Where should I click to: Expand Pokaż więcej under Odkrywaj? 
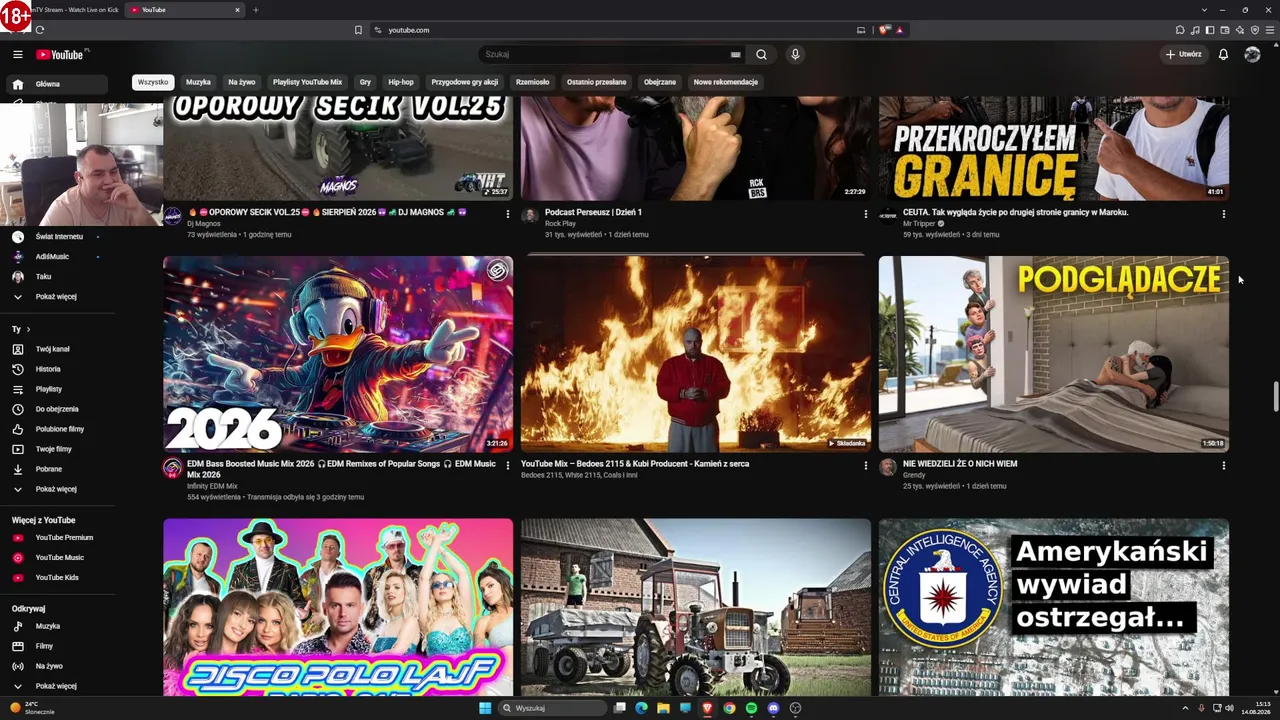[x=57, y=686]
